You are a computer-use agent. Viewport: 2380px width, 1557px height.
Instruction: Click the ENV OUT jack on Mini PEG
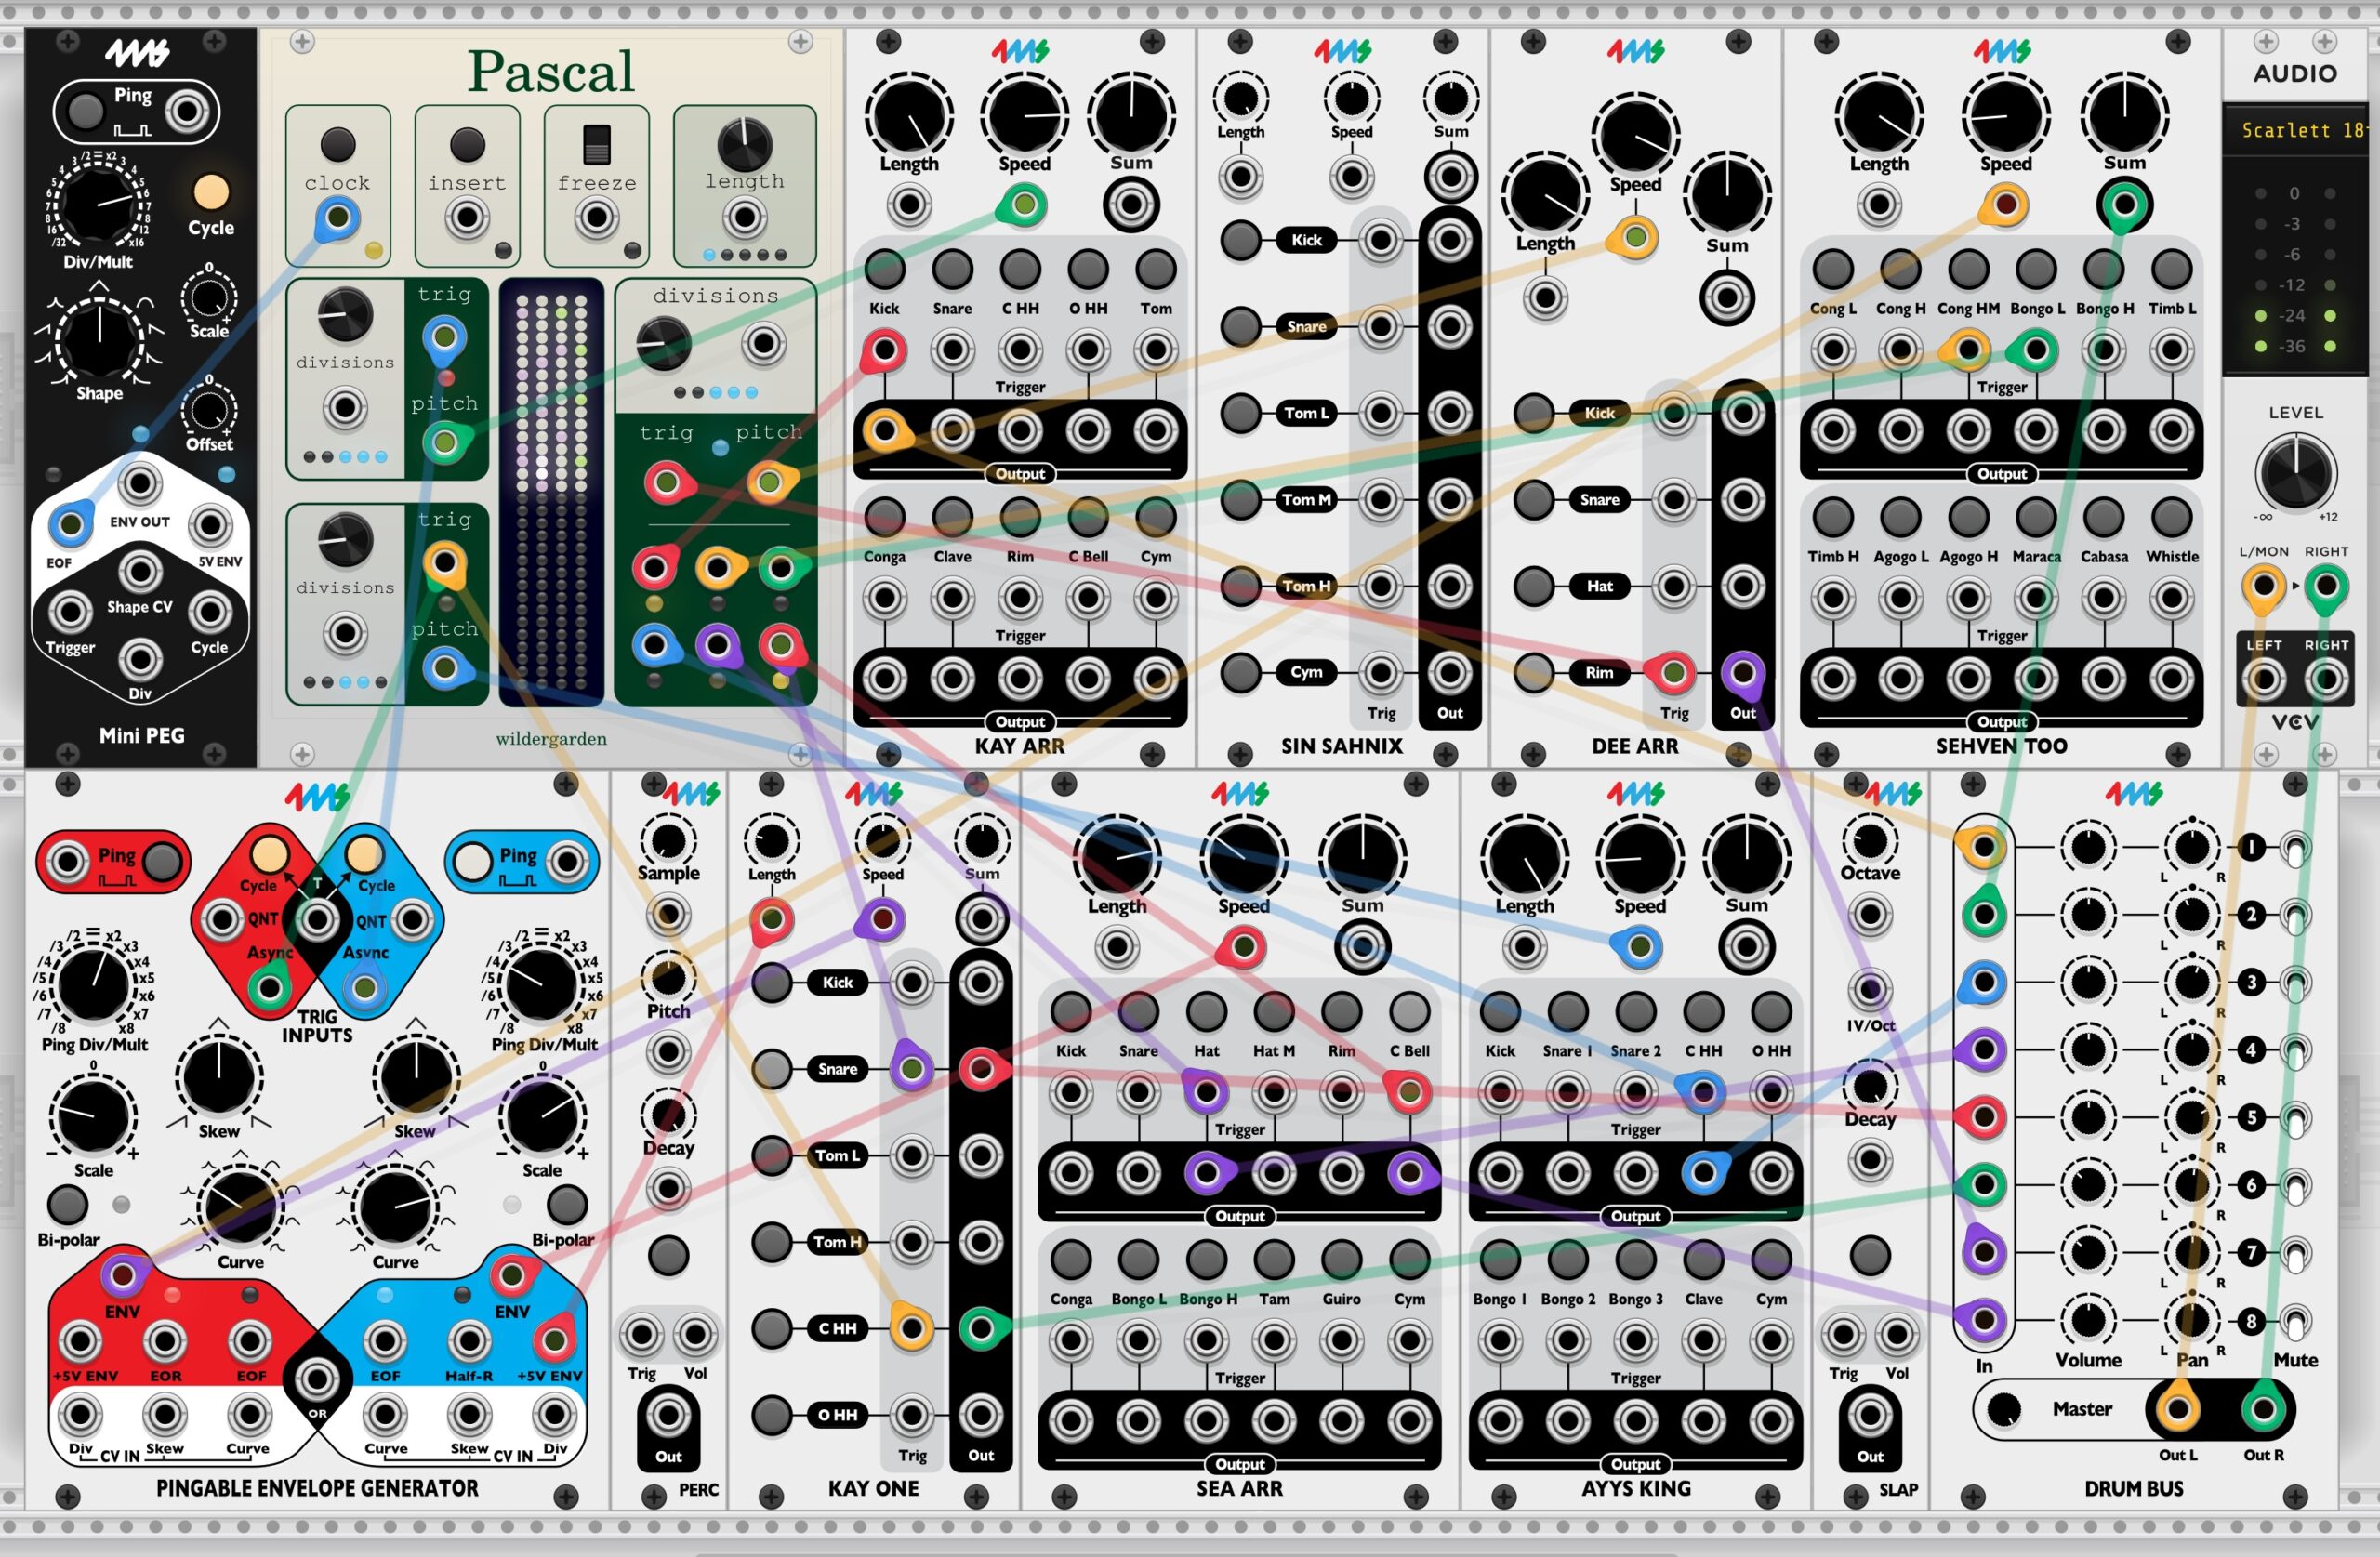click(140, 484)
